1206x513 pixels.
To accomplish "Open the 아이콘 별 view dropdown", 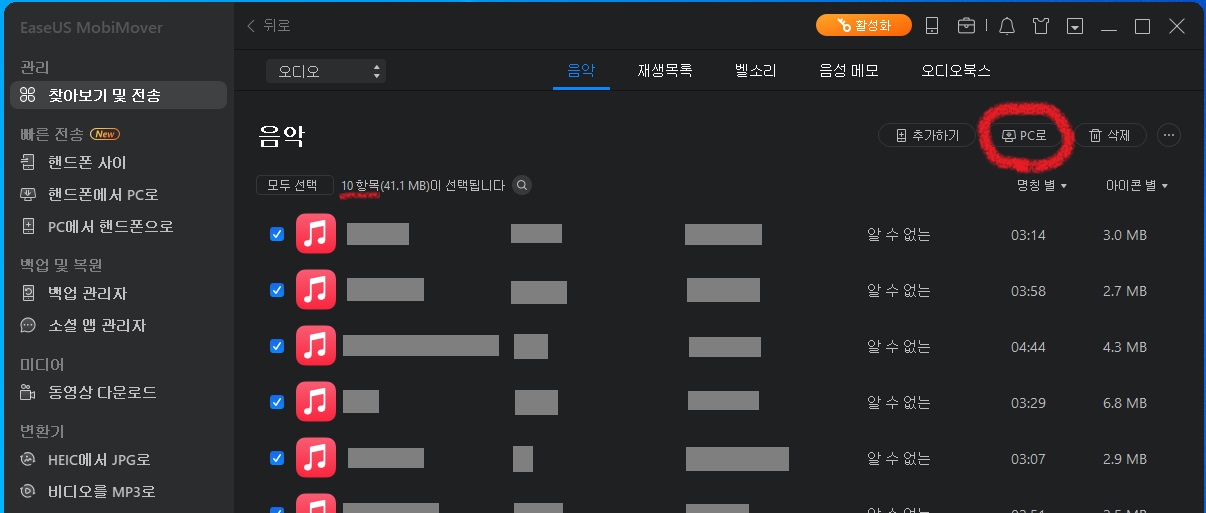I will tap(1138, 186).
